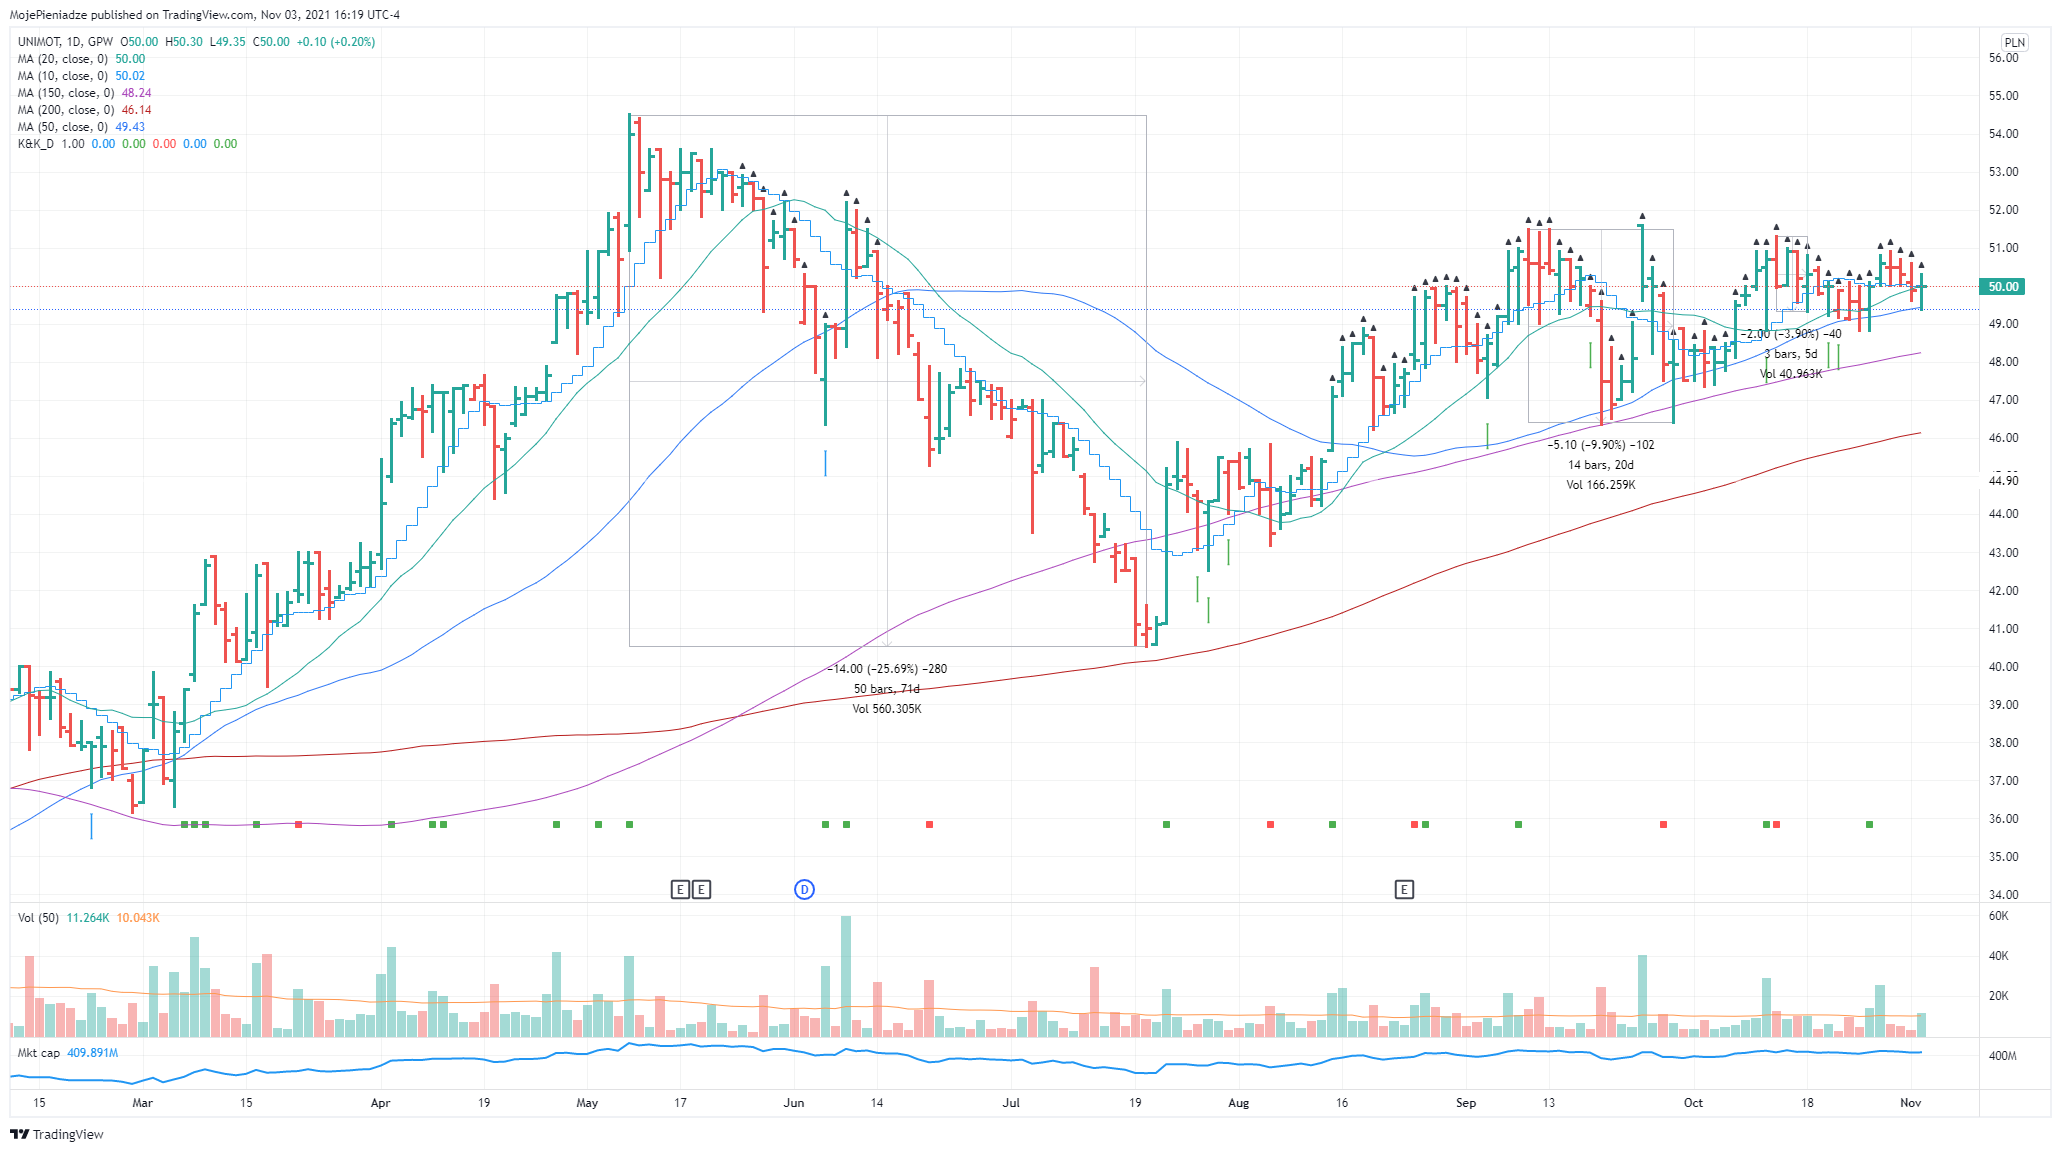Image resolution: width=2061 pixels, height=1152 pixels.
Task: Click the Aug label on the time axis
Action: (1238, 1103)
